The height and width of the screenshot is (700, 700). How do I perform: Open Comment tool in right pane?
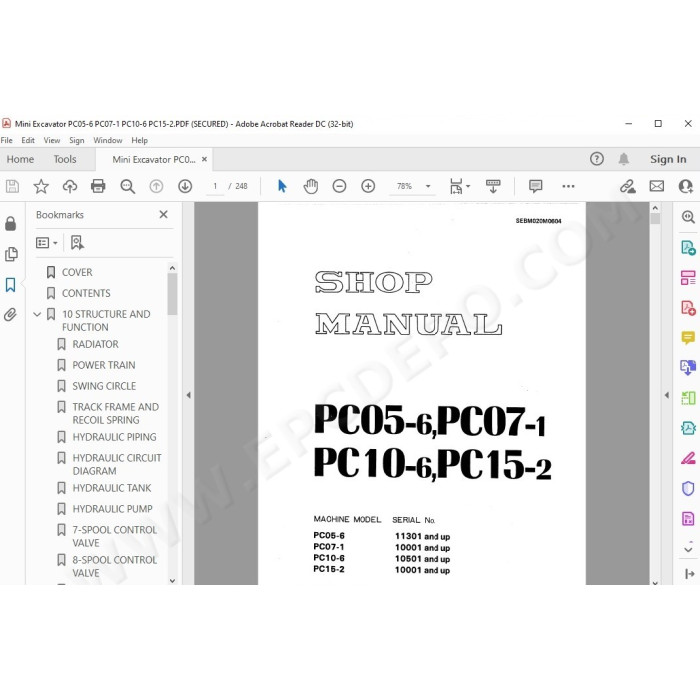(688, 338)
